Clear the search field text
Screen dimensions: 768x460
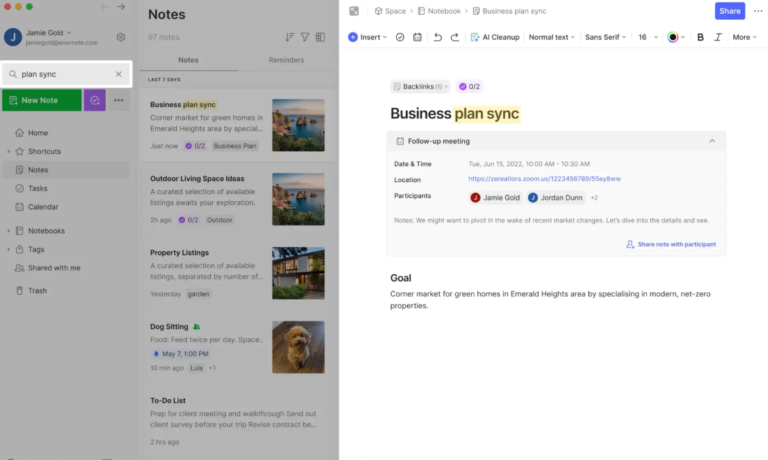118,74
